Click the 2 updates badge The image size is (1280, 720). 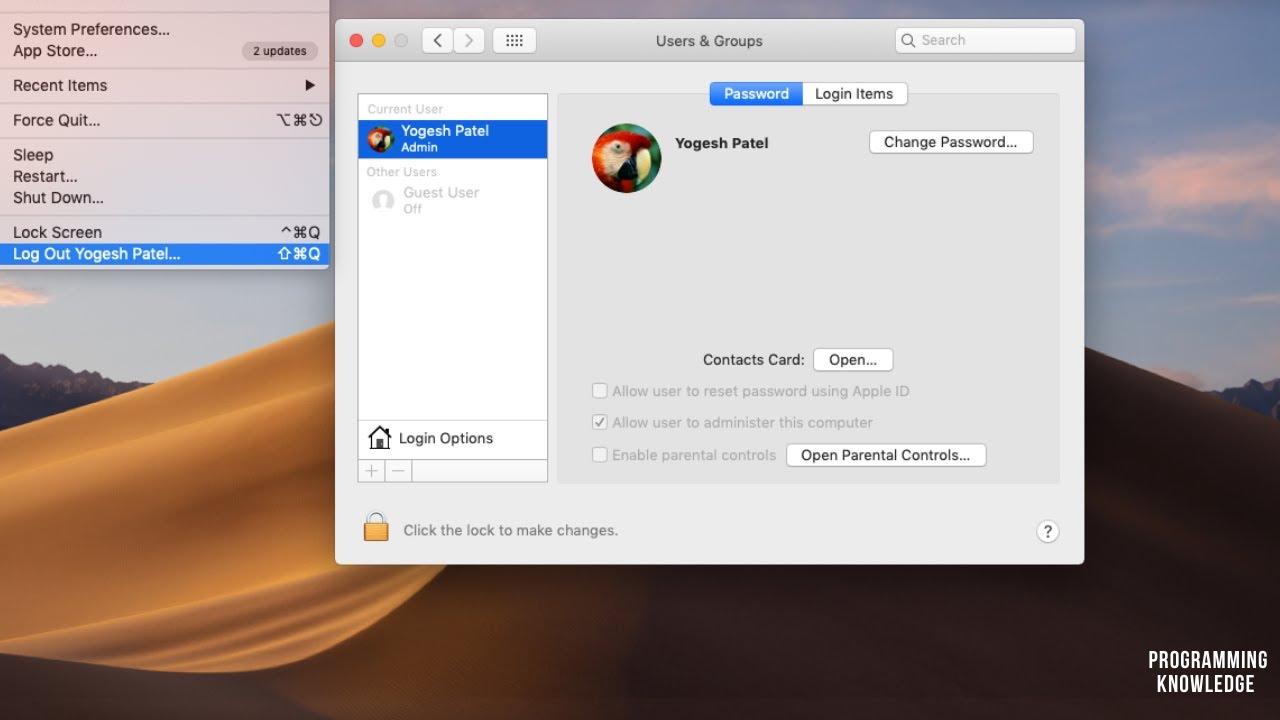click(x=280, y=51)
